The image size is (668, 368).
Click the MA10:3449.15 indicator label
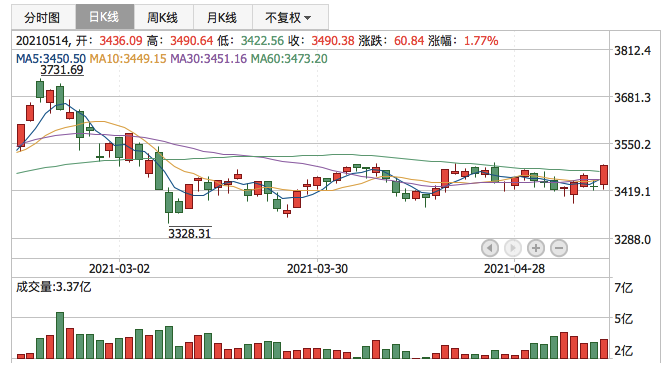coord(128,58)
